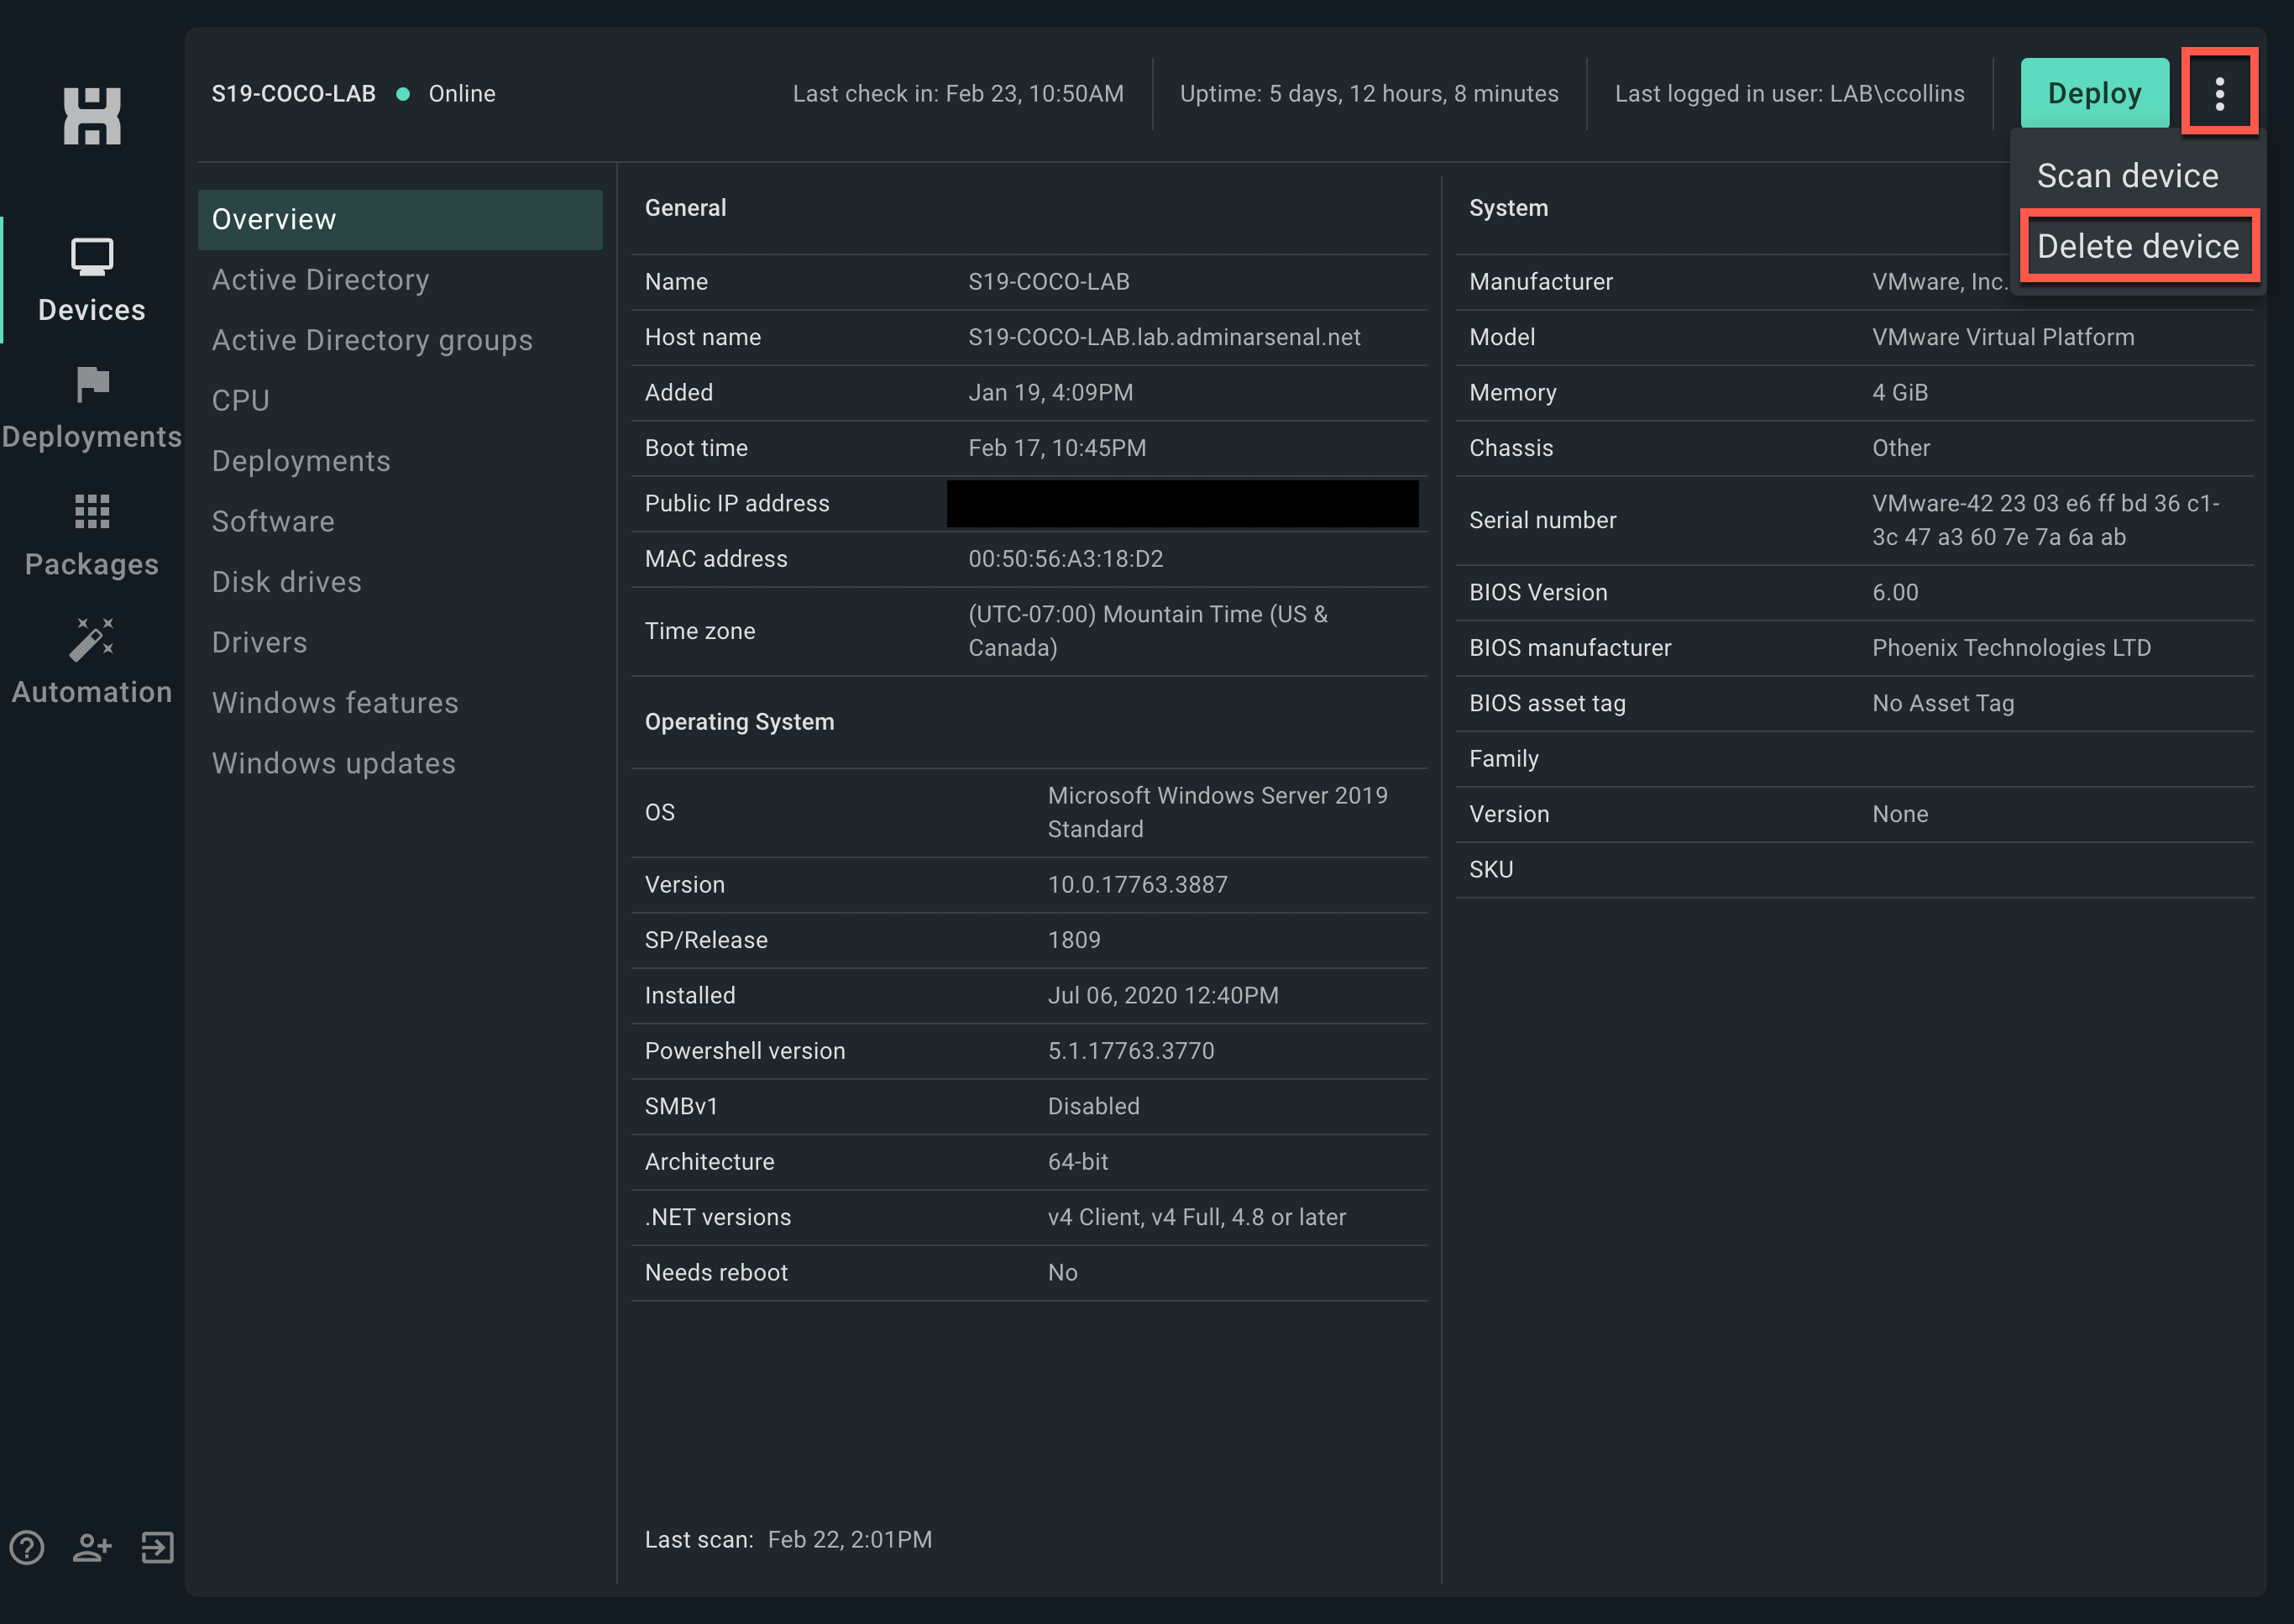
Task: Click the Name value S19-COCO-LAB
Action: click(x=1048, y=281)
